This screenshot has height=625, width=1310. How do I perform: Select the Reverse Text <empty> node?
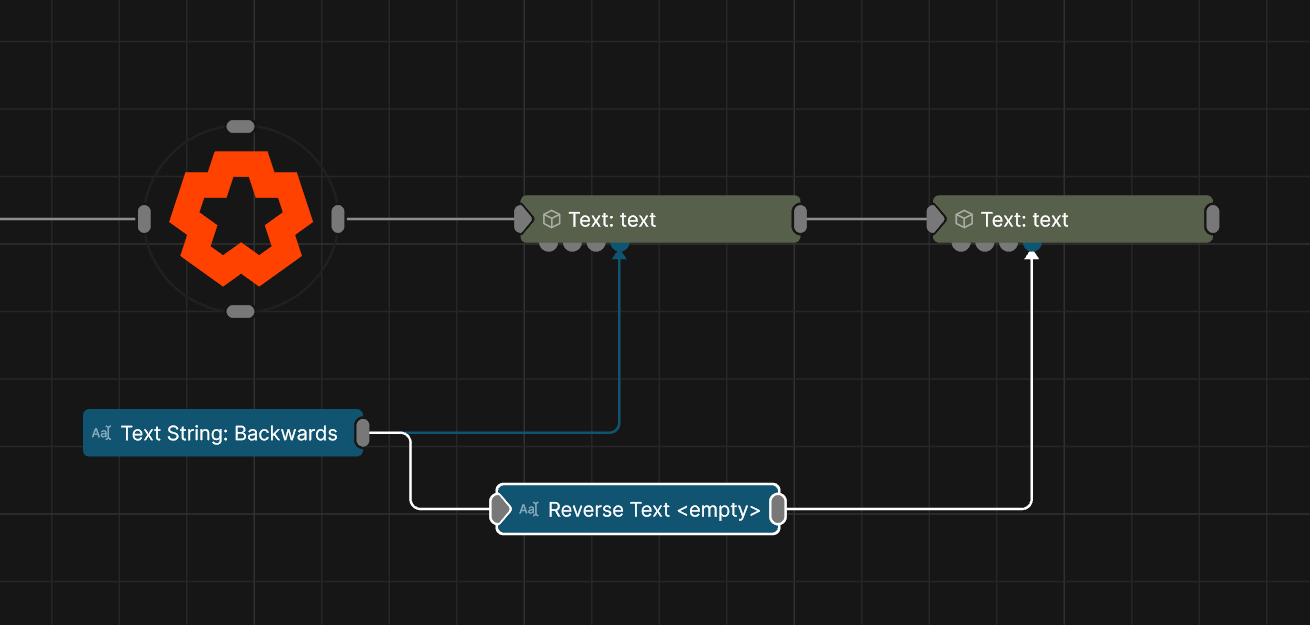coord(653,510)
